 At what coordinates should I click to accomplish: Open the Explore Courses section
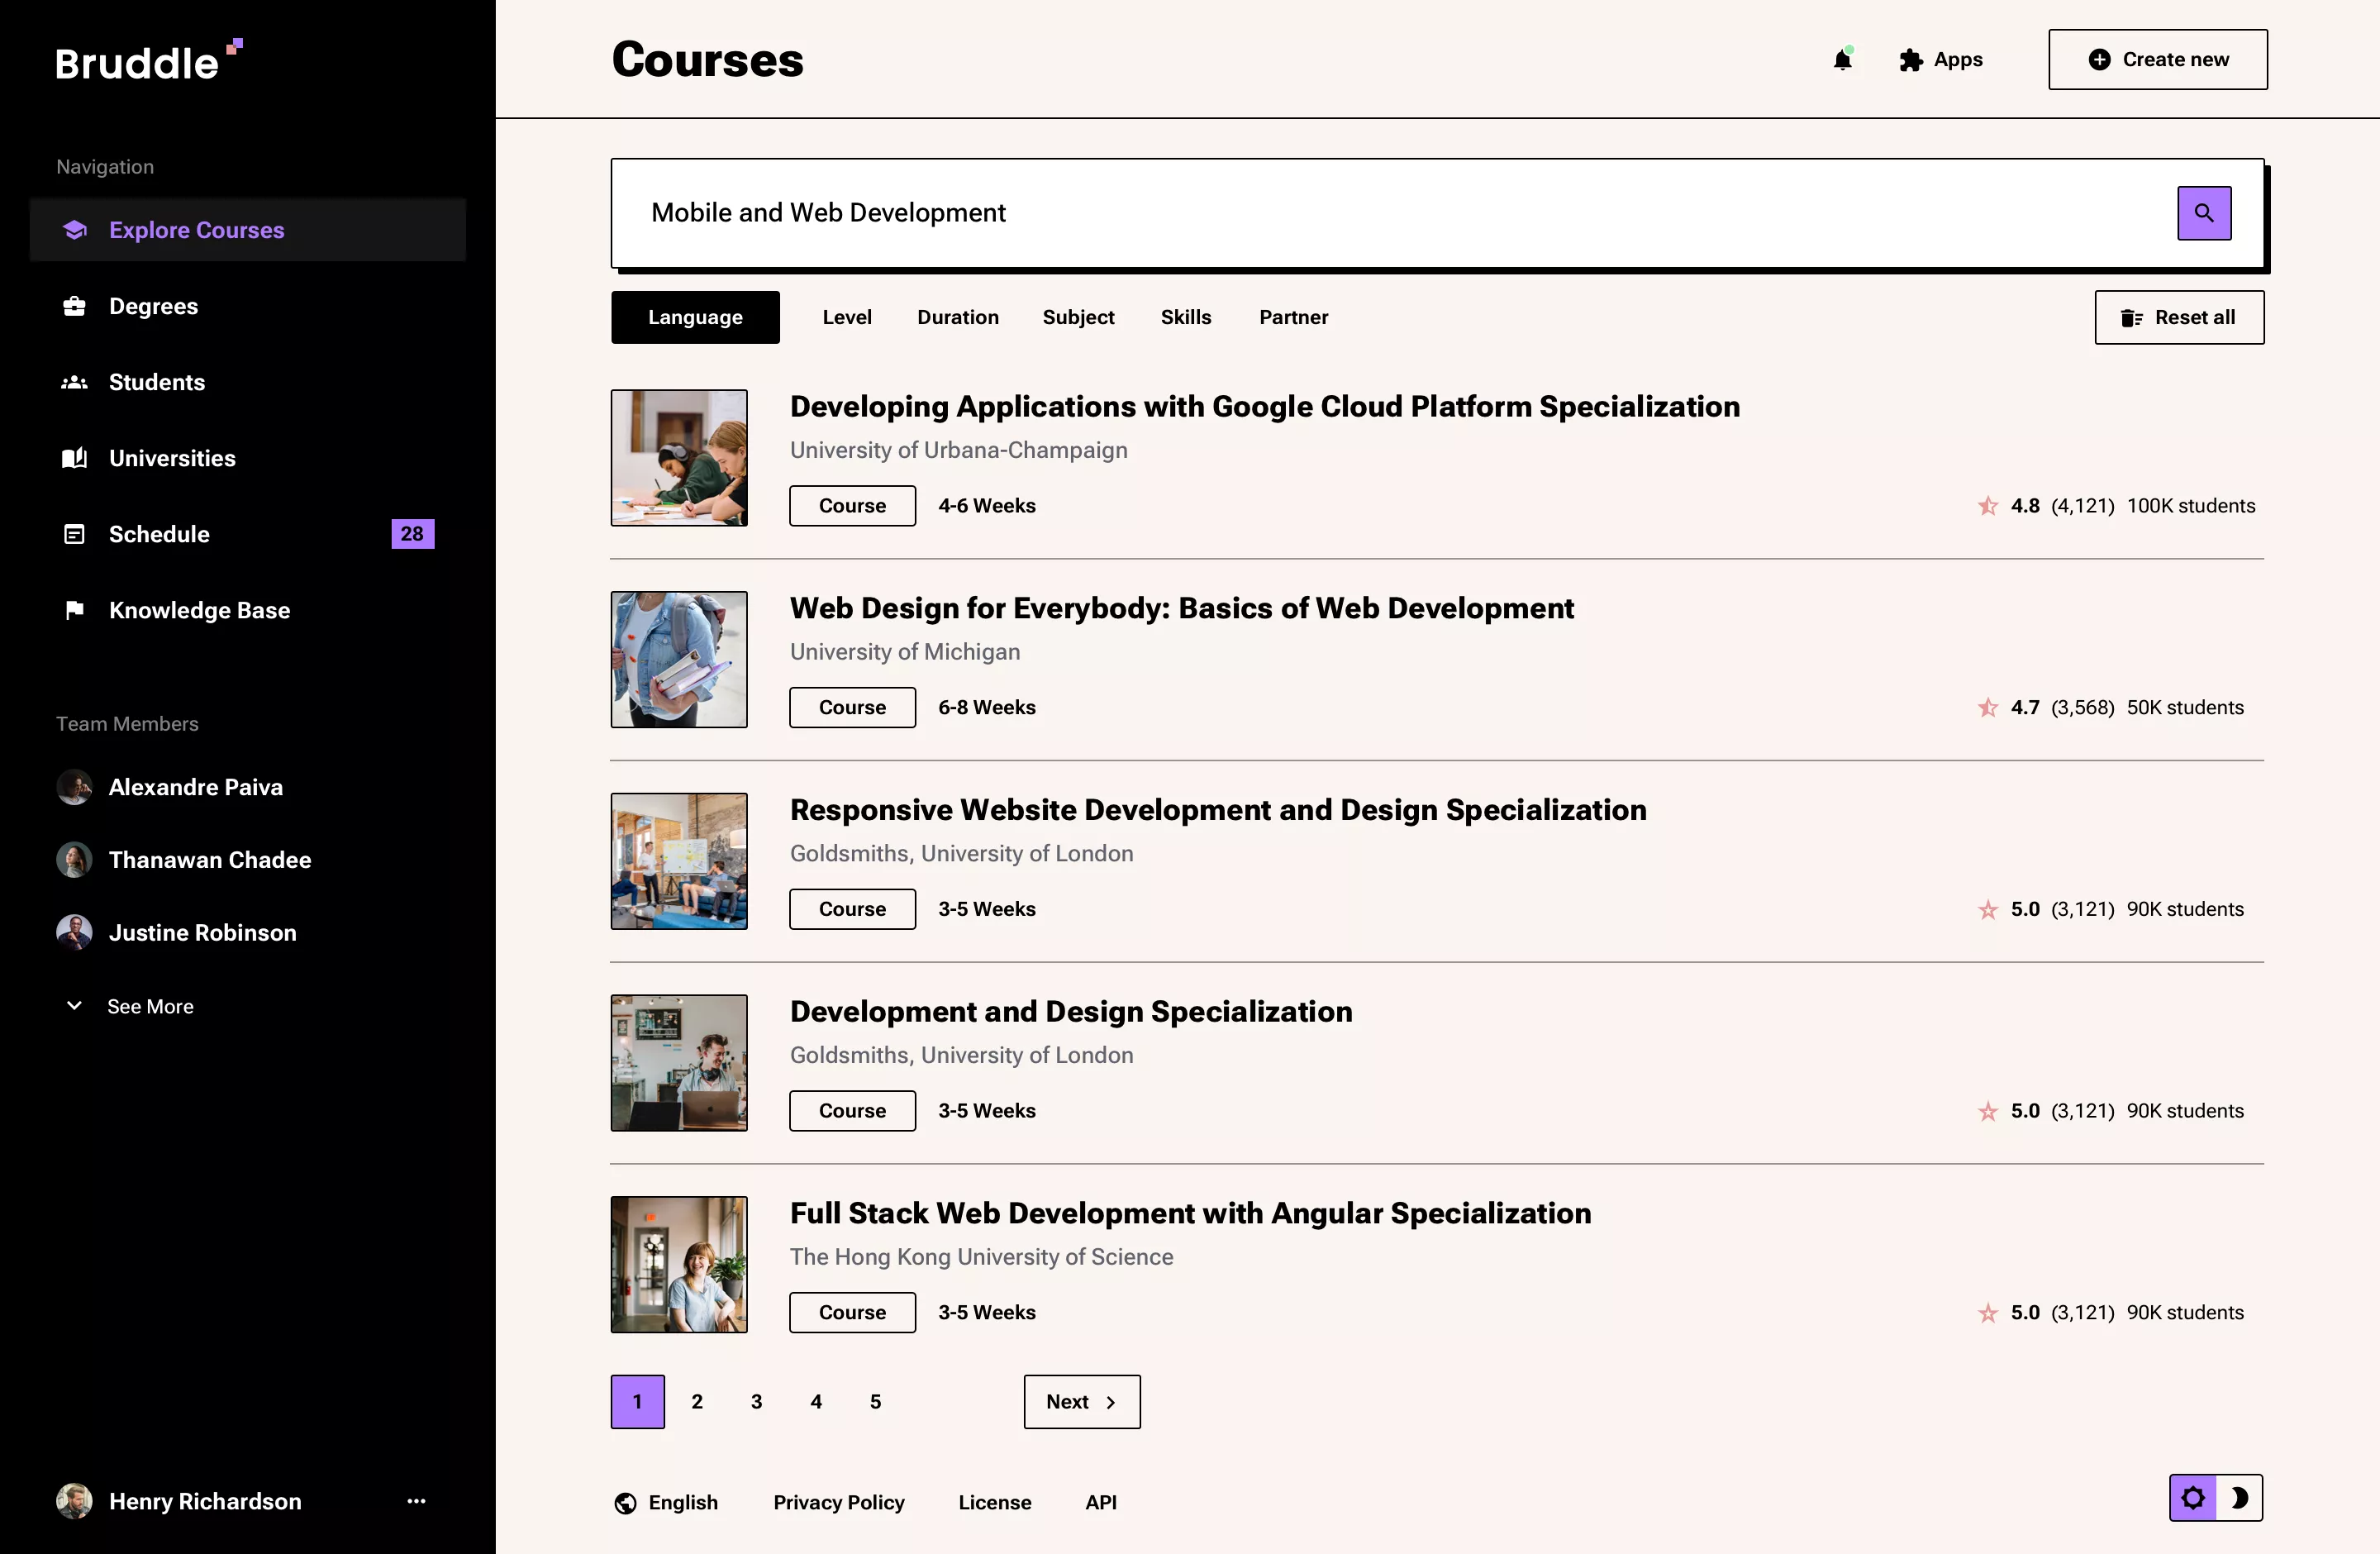196,230
